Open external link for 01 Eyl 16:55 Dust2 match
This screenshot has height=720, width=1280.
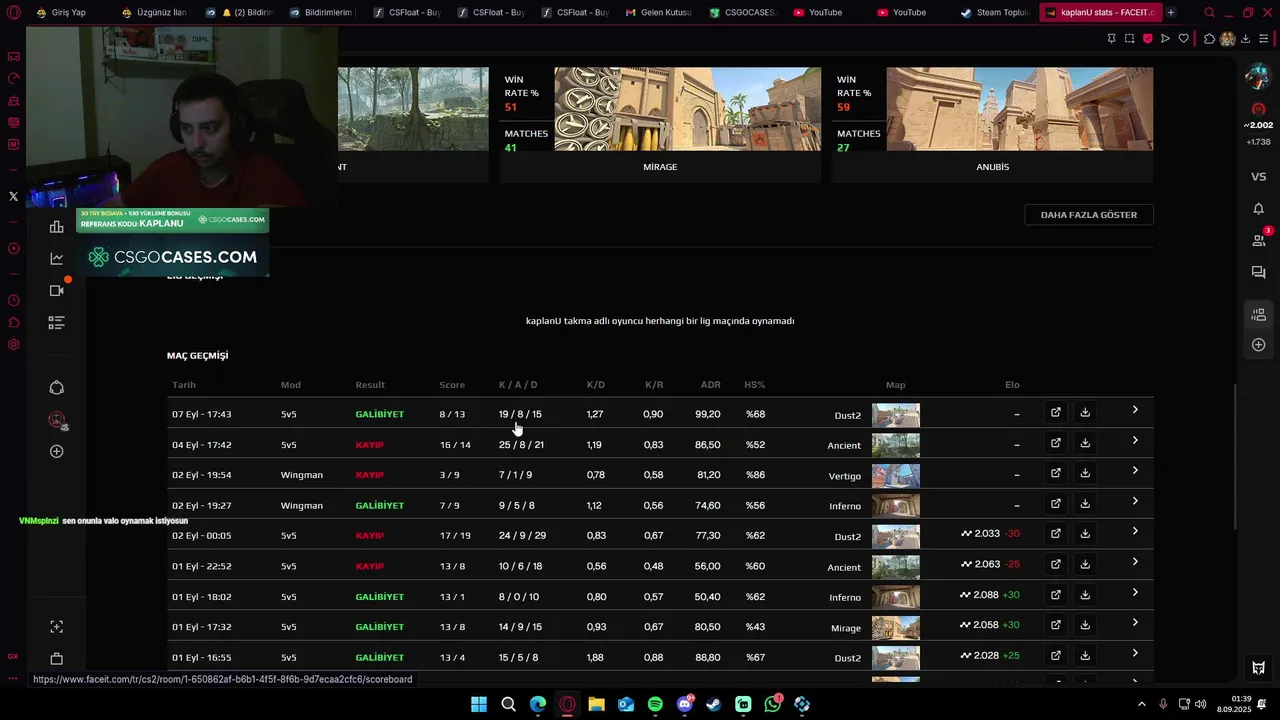(x=1055, y=655)
